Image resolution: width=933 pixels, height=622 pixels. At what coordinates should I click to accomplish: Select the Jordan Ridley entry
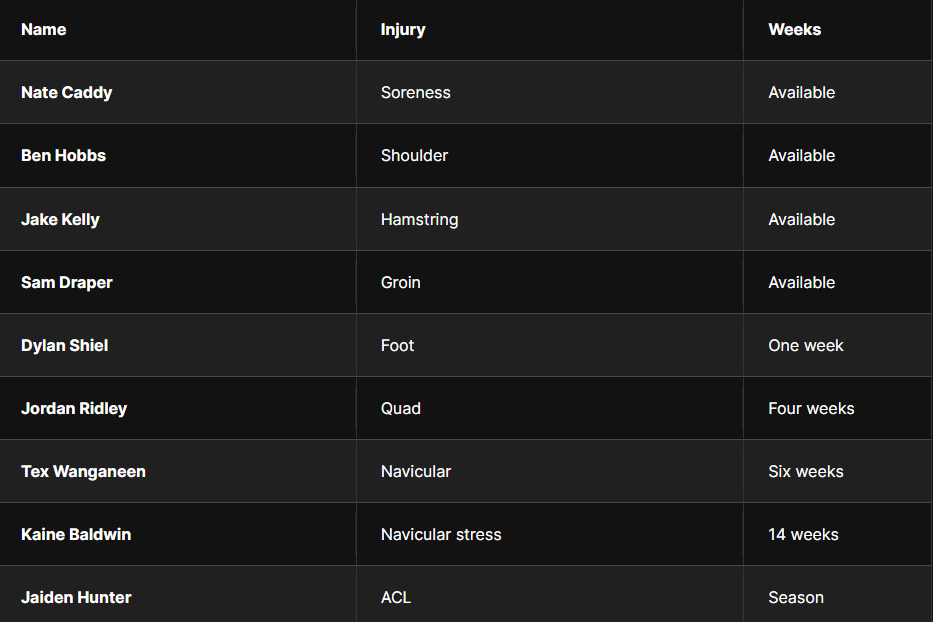tap(74, 408)
